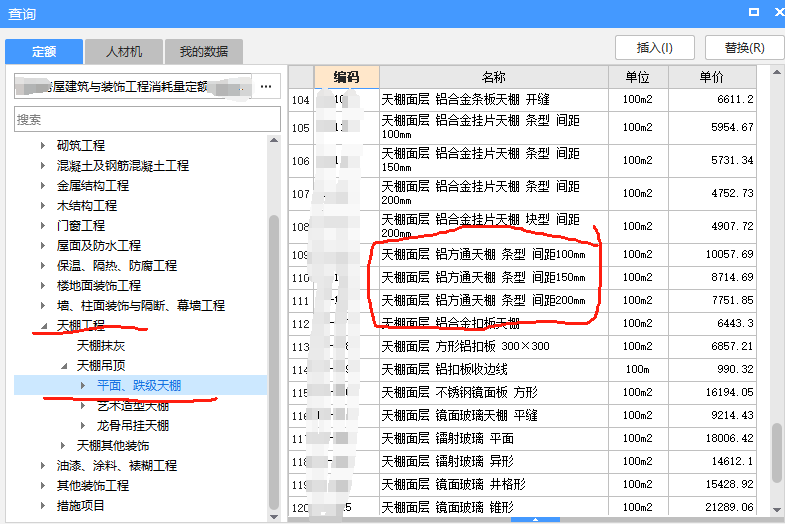Expand the 龙骨吊挂天棚 arrow
Image resolution: width=785 pixels, height=524 pixels.
click(x=83, y=426)
